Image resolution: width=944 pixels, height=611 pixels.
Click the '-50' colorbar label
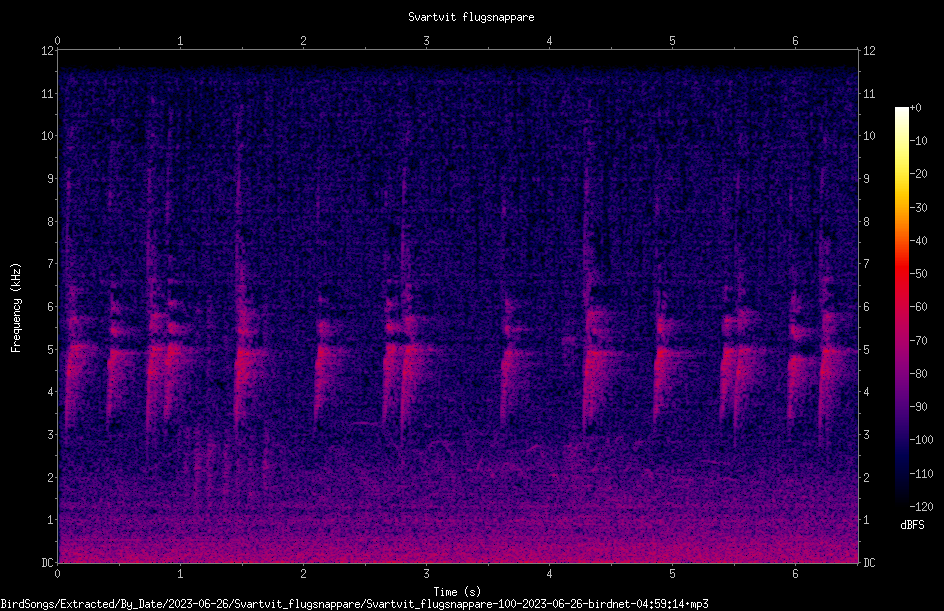[x=918, y=274]
